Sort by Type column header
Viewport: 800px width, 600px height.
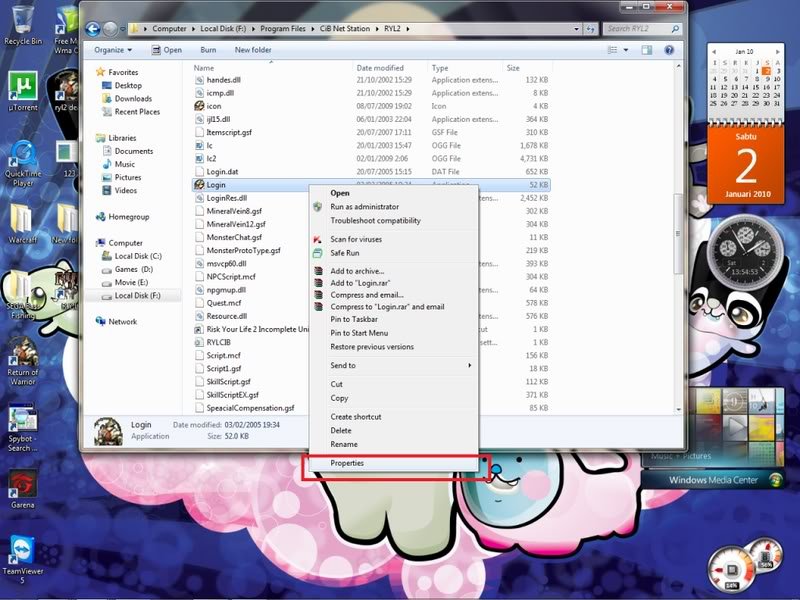tap(465, 68)
